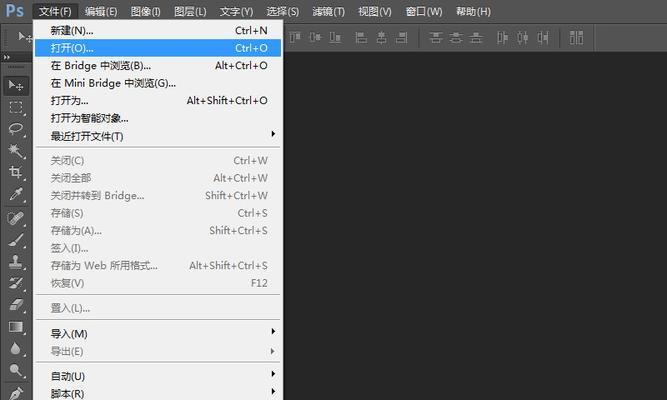Select the Dodge tool
Image resolution: width=667 pixels, height=400 pixels.
coord(16,371)
